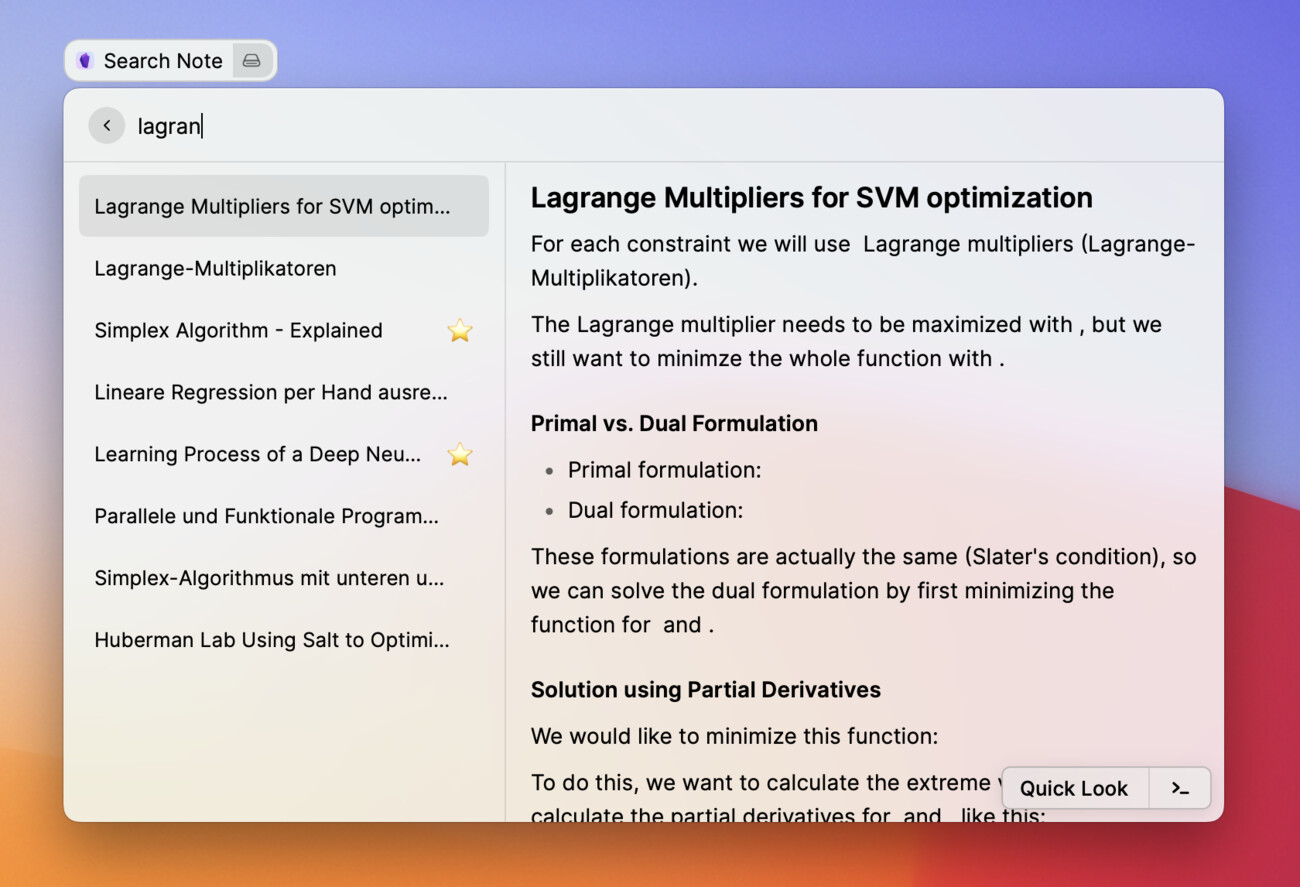Click the search field containing "lagran"
The height and width of the screenshot is (887, 1300).
(x=600, y=126)
